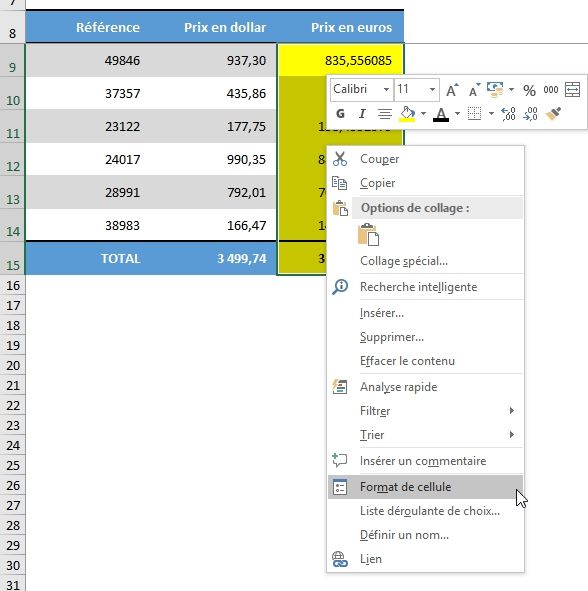Click the Prix en dollar header cell
This screenshot has height=591, width=588.
[x=214, y=27]
